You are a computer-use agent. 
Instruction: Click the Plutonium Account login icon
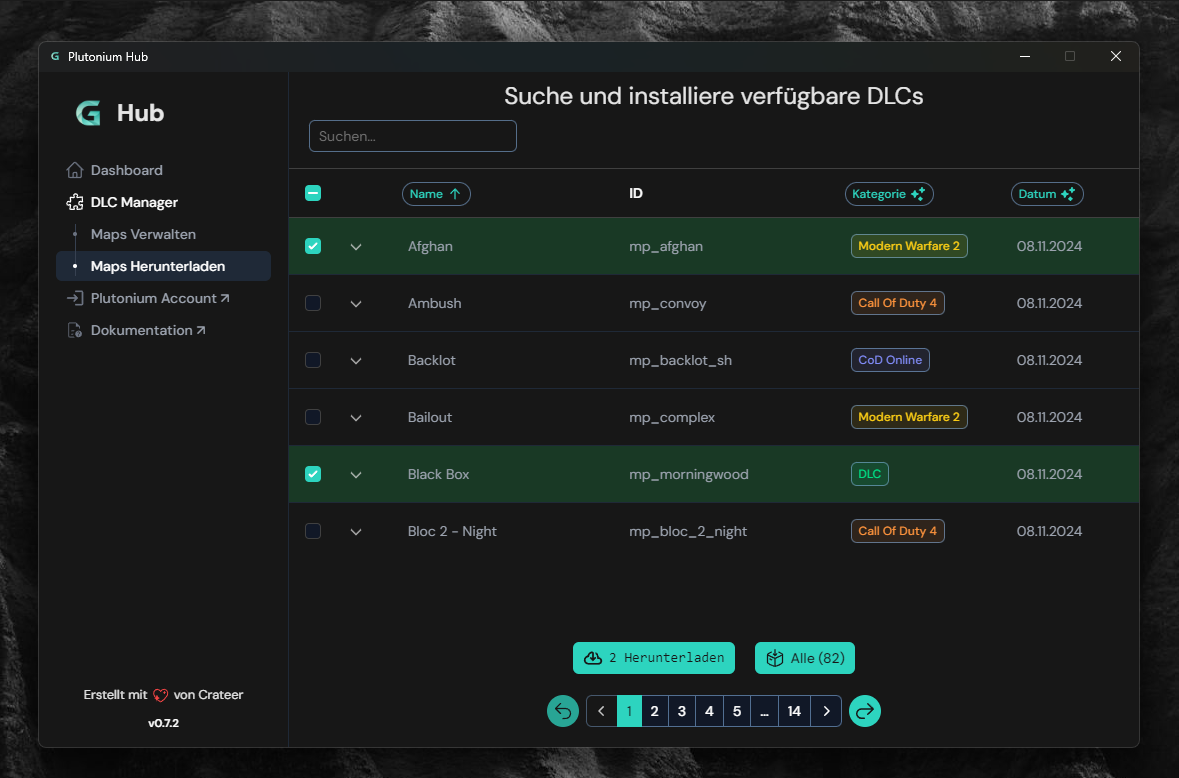coord(74,298)
